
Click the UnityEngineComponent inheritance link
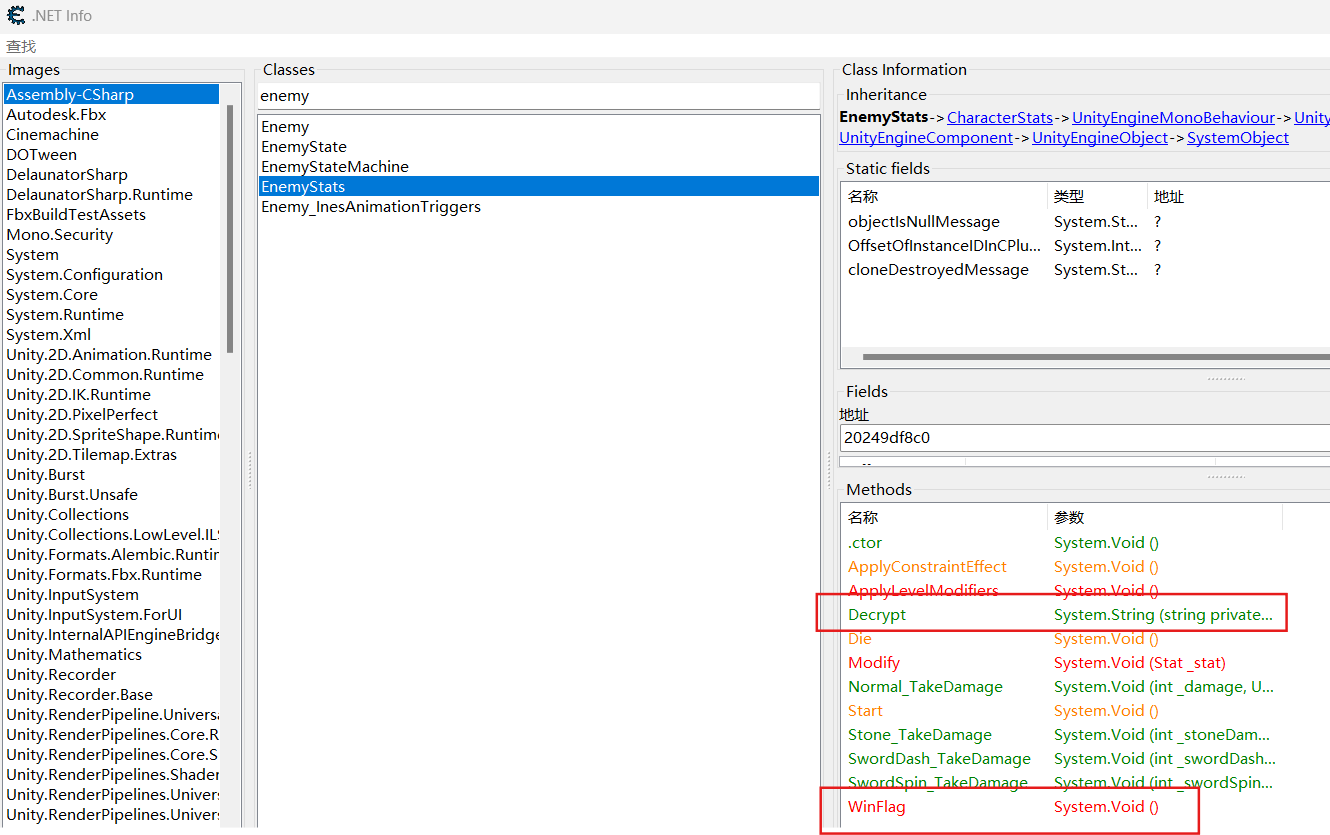pyautogui.click(x=925, y=138)
